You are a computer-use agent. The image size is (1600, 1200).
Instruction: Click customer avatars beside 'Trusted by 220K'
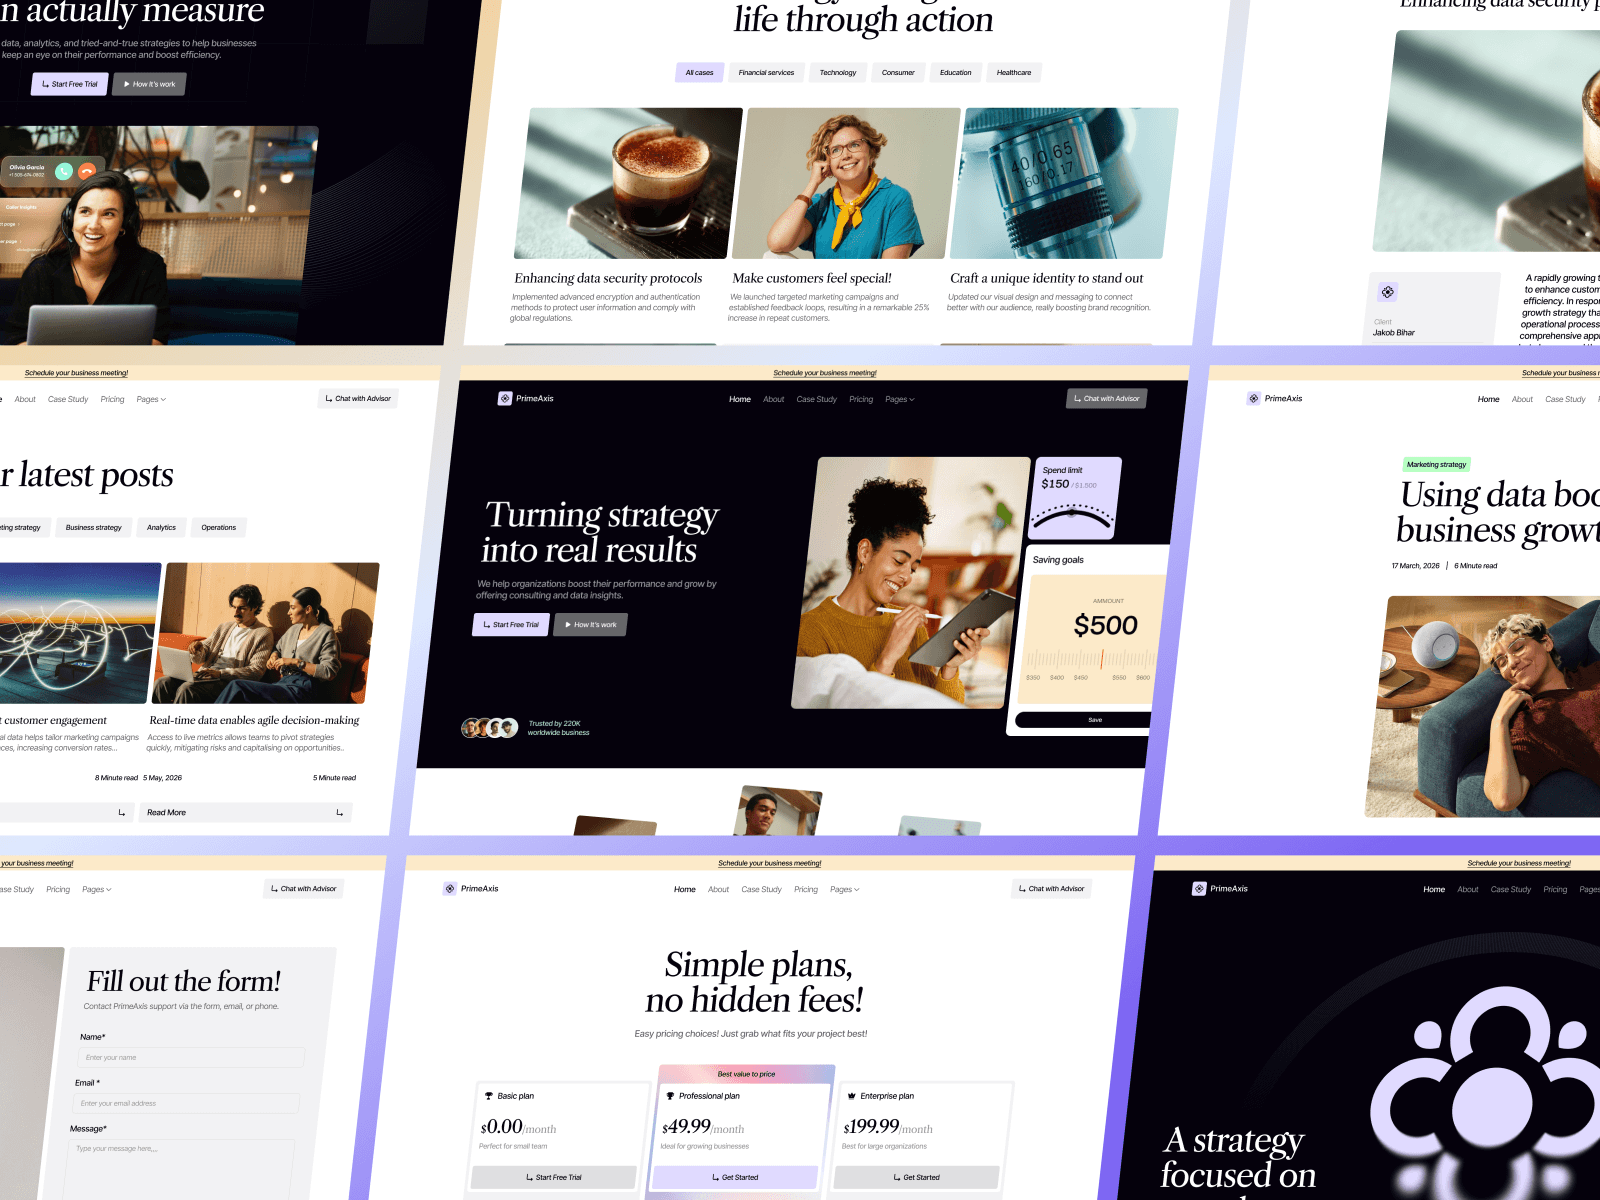click(x=489, y=728)
